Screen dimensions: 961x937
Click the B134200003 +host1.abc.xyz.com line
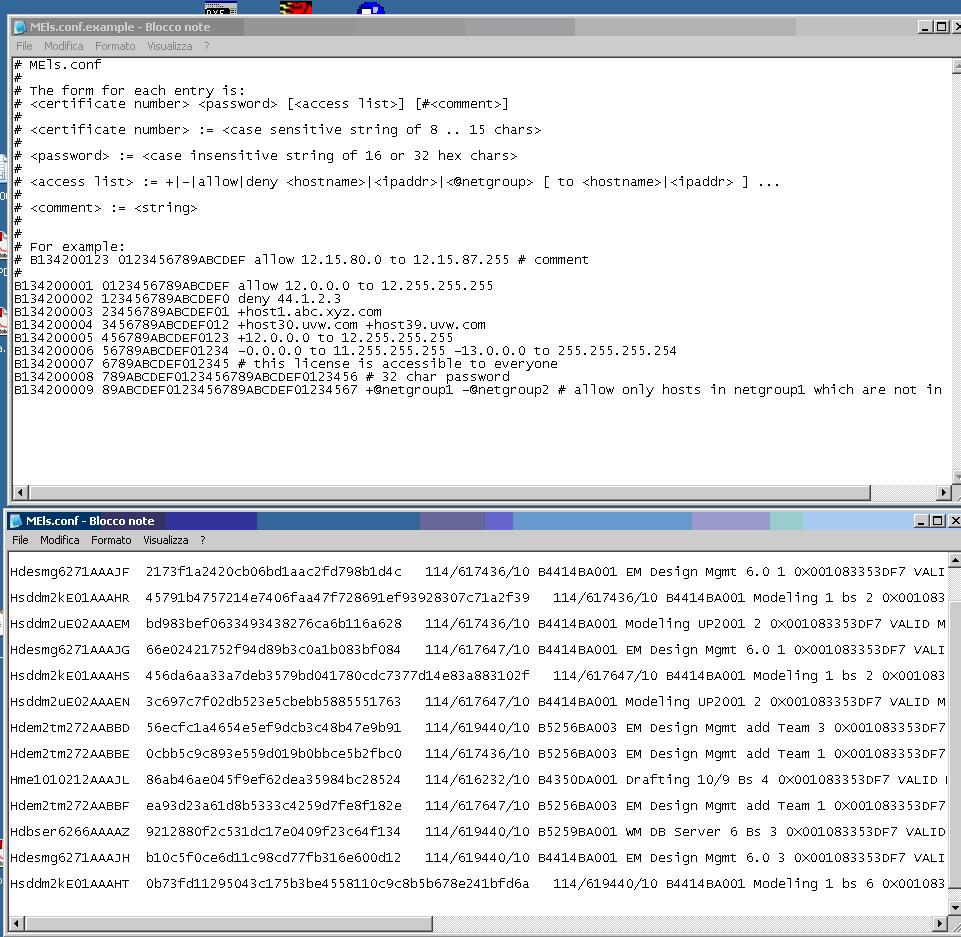197,312
